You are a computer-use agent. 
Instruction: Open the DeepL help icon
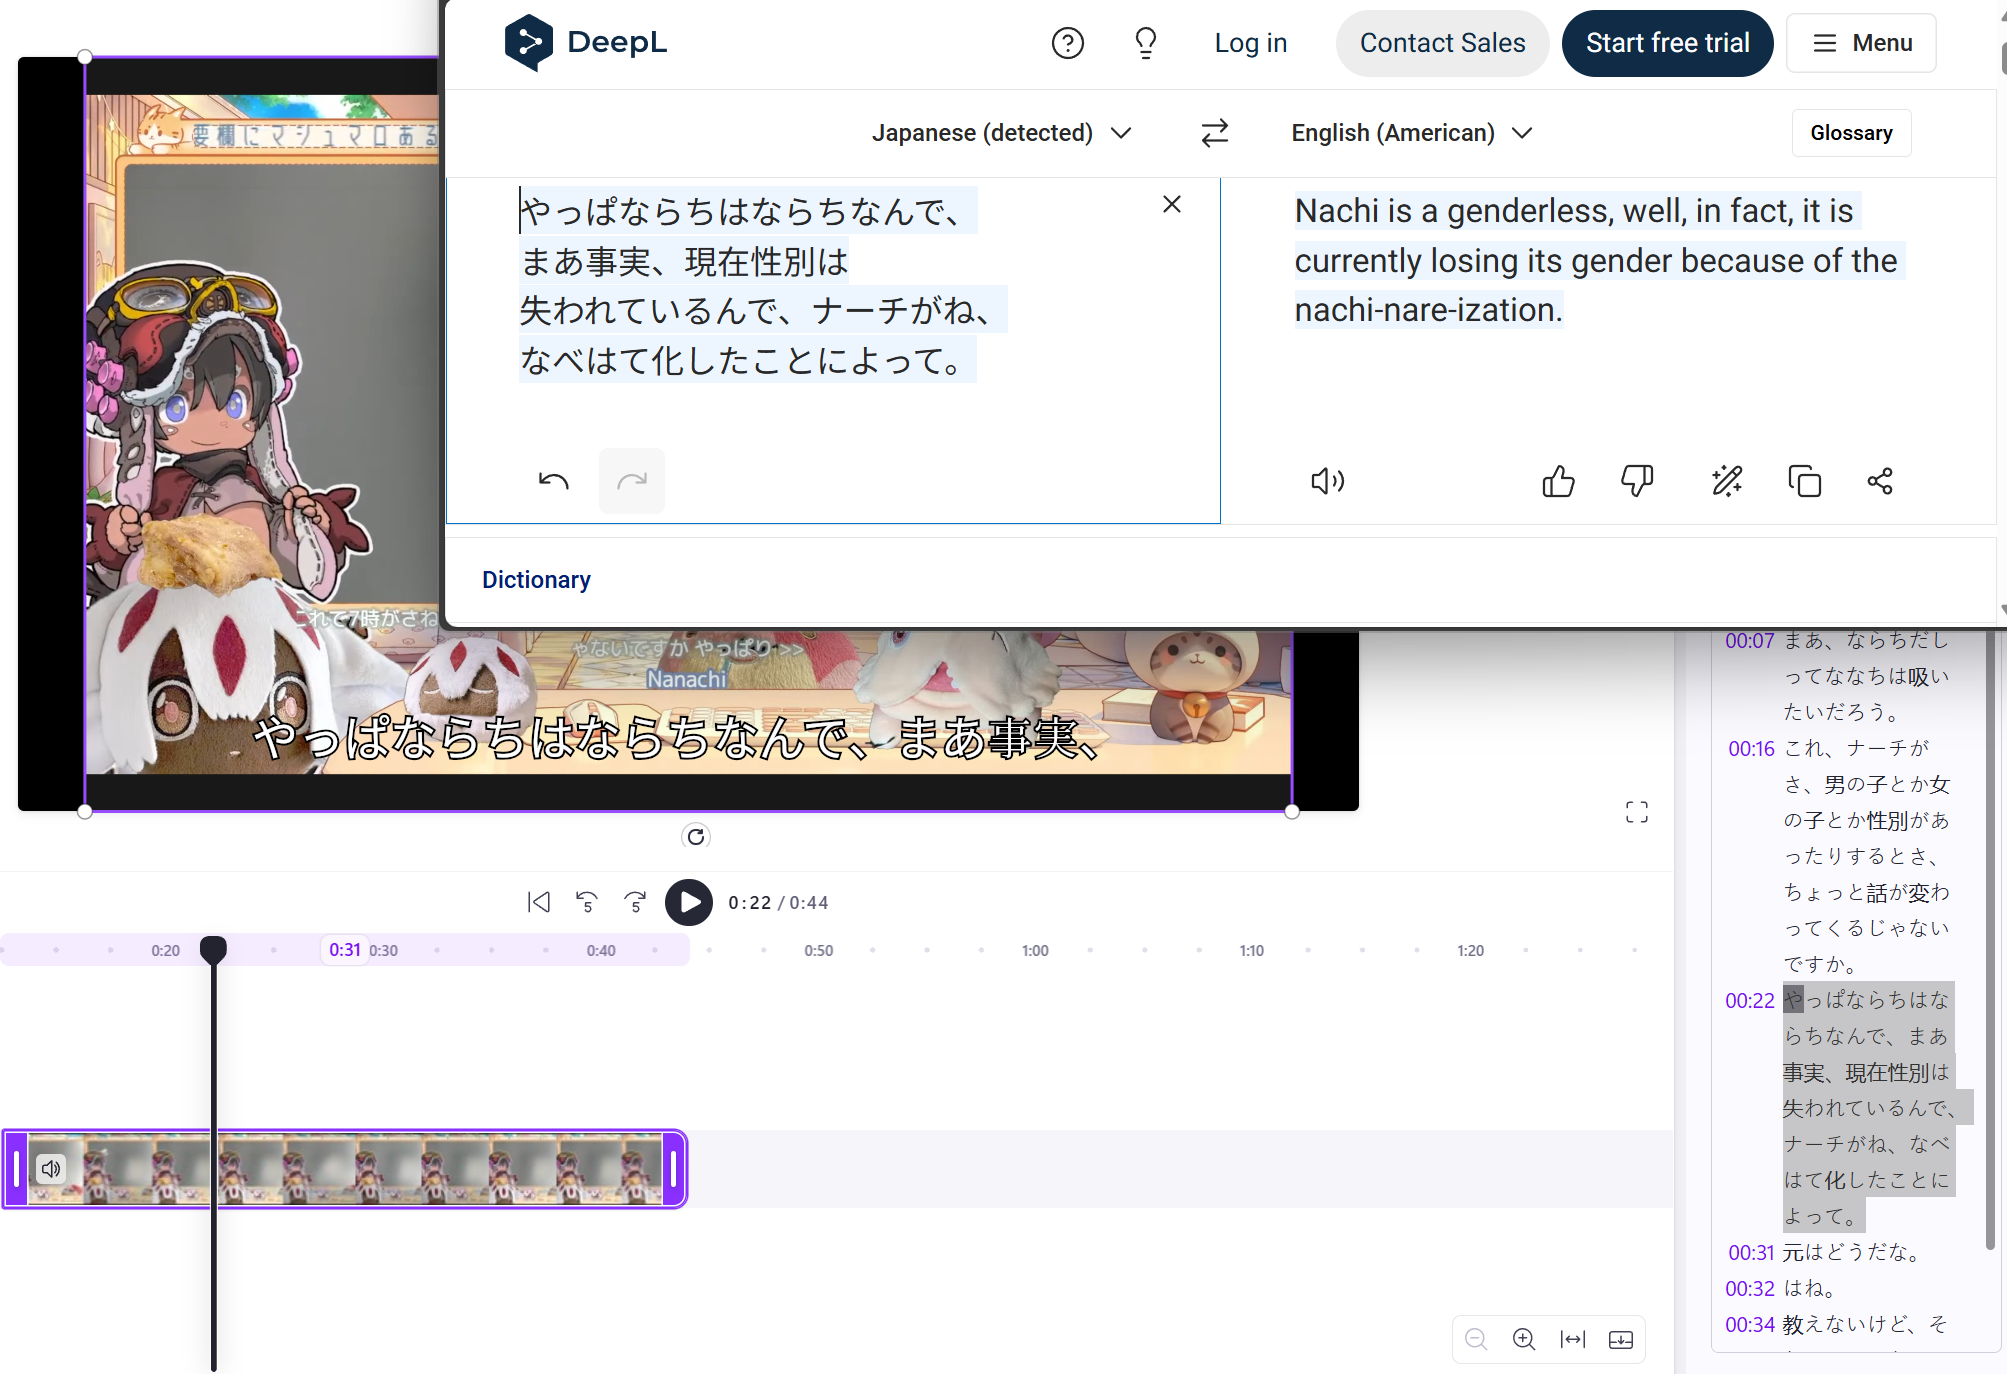(1067, 43)
